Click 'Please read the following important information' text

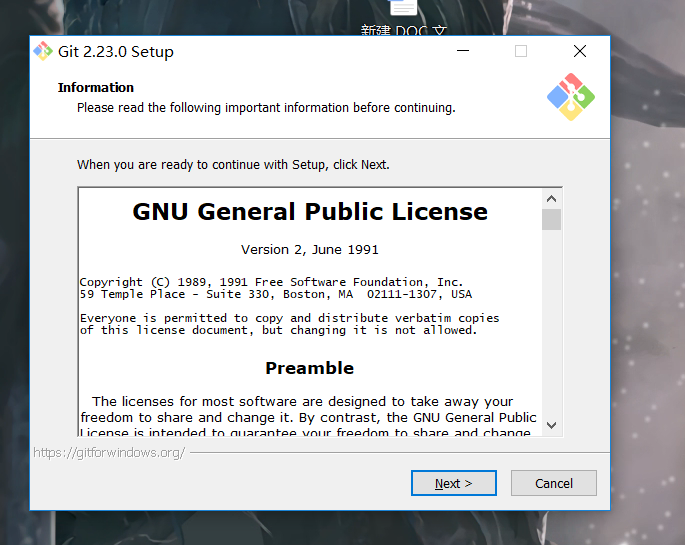[266, 108]
